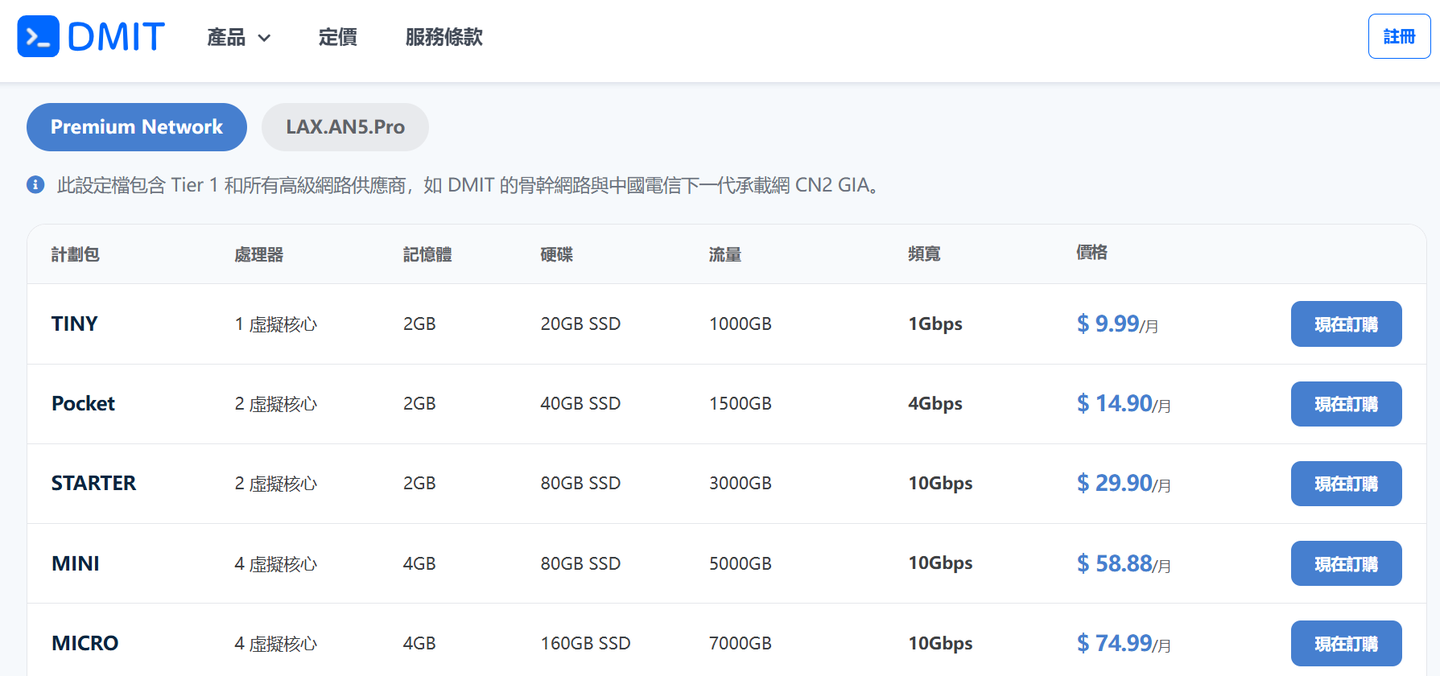Order the STARTER plan with 現在訂購
The width and height of the screenshot is (1440, 676).
pyautogui.click(x=1346, y=484)
